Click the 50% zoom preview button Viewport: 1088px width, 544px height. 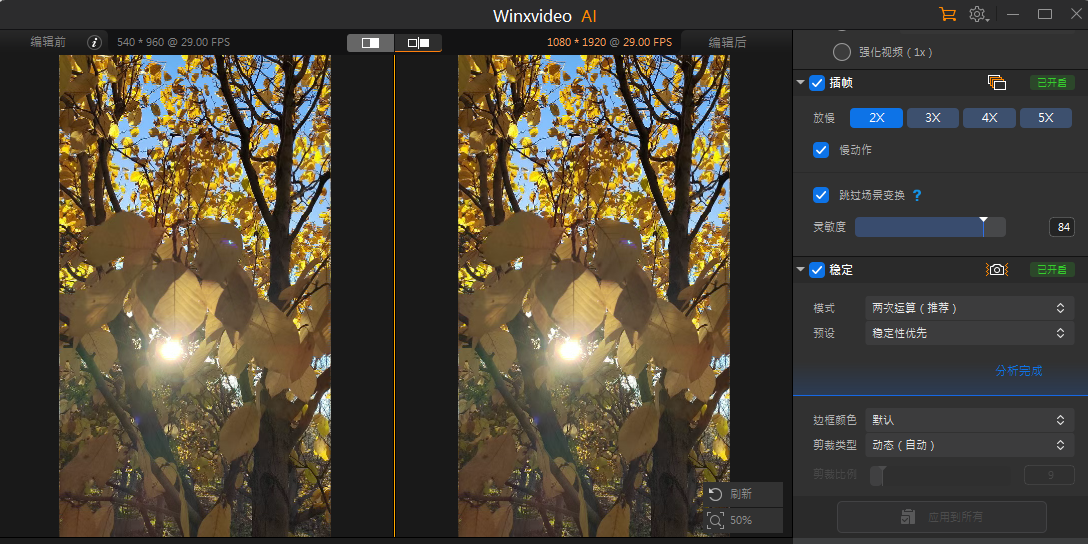[x=742, y=520]
